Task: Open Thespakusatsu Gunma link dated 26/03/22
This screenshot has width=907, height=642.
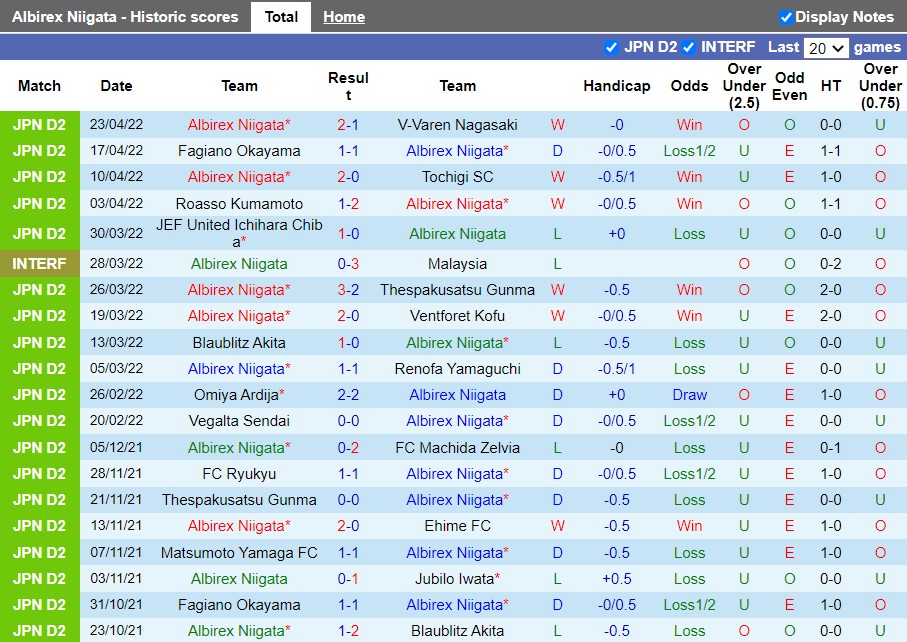Action: (458, 290)
